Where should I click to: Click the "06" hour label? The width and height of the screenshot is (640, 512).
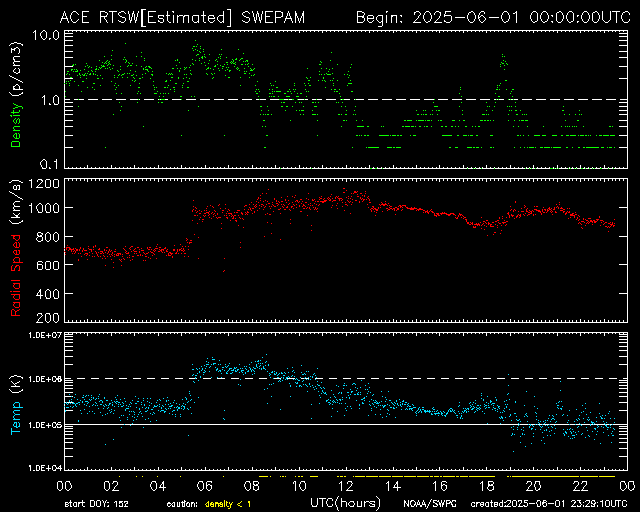(x=205, y=486)
